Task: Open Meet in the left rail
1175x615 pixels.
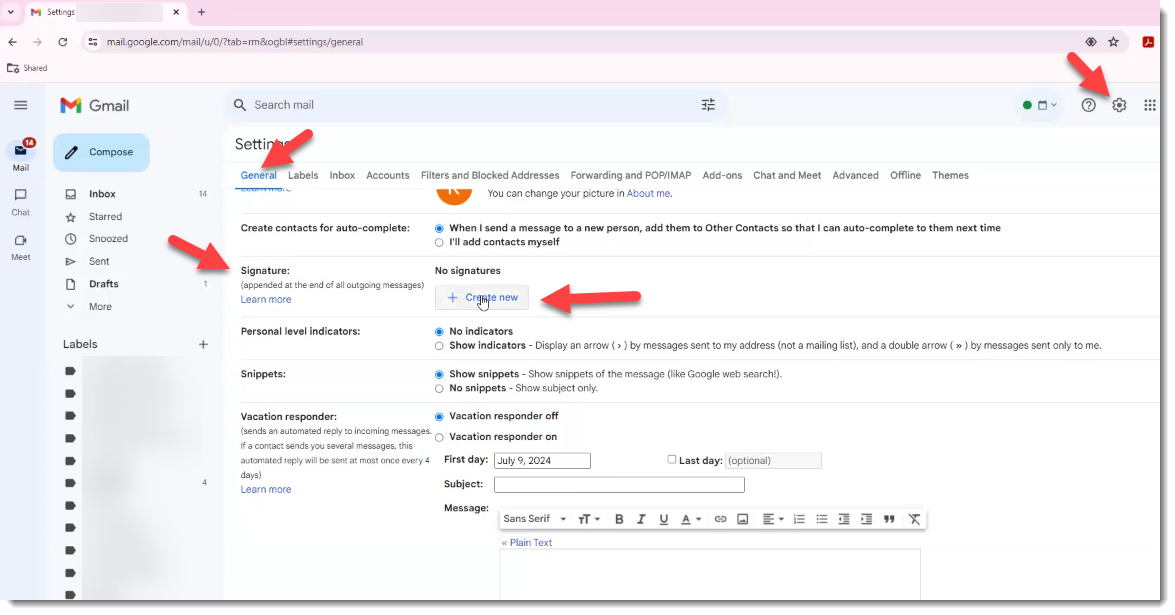Action: 21,247
